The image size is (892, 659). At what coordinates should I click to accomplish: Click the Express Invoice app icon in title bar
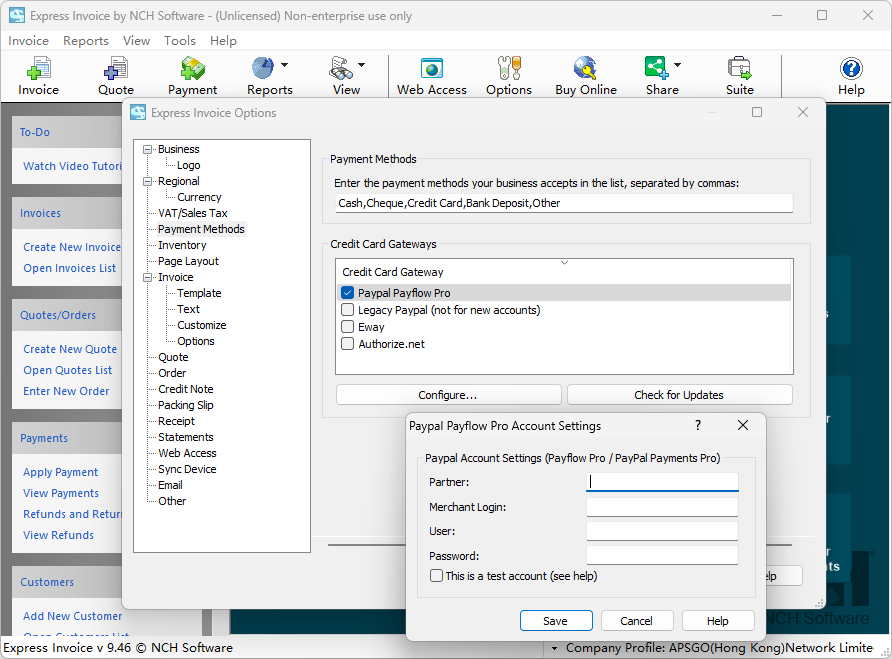[16, 15]
